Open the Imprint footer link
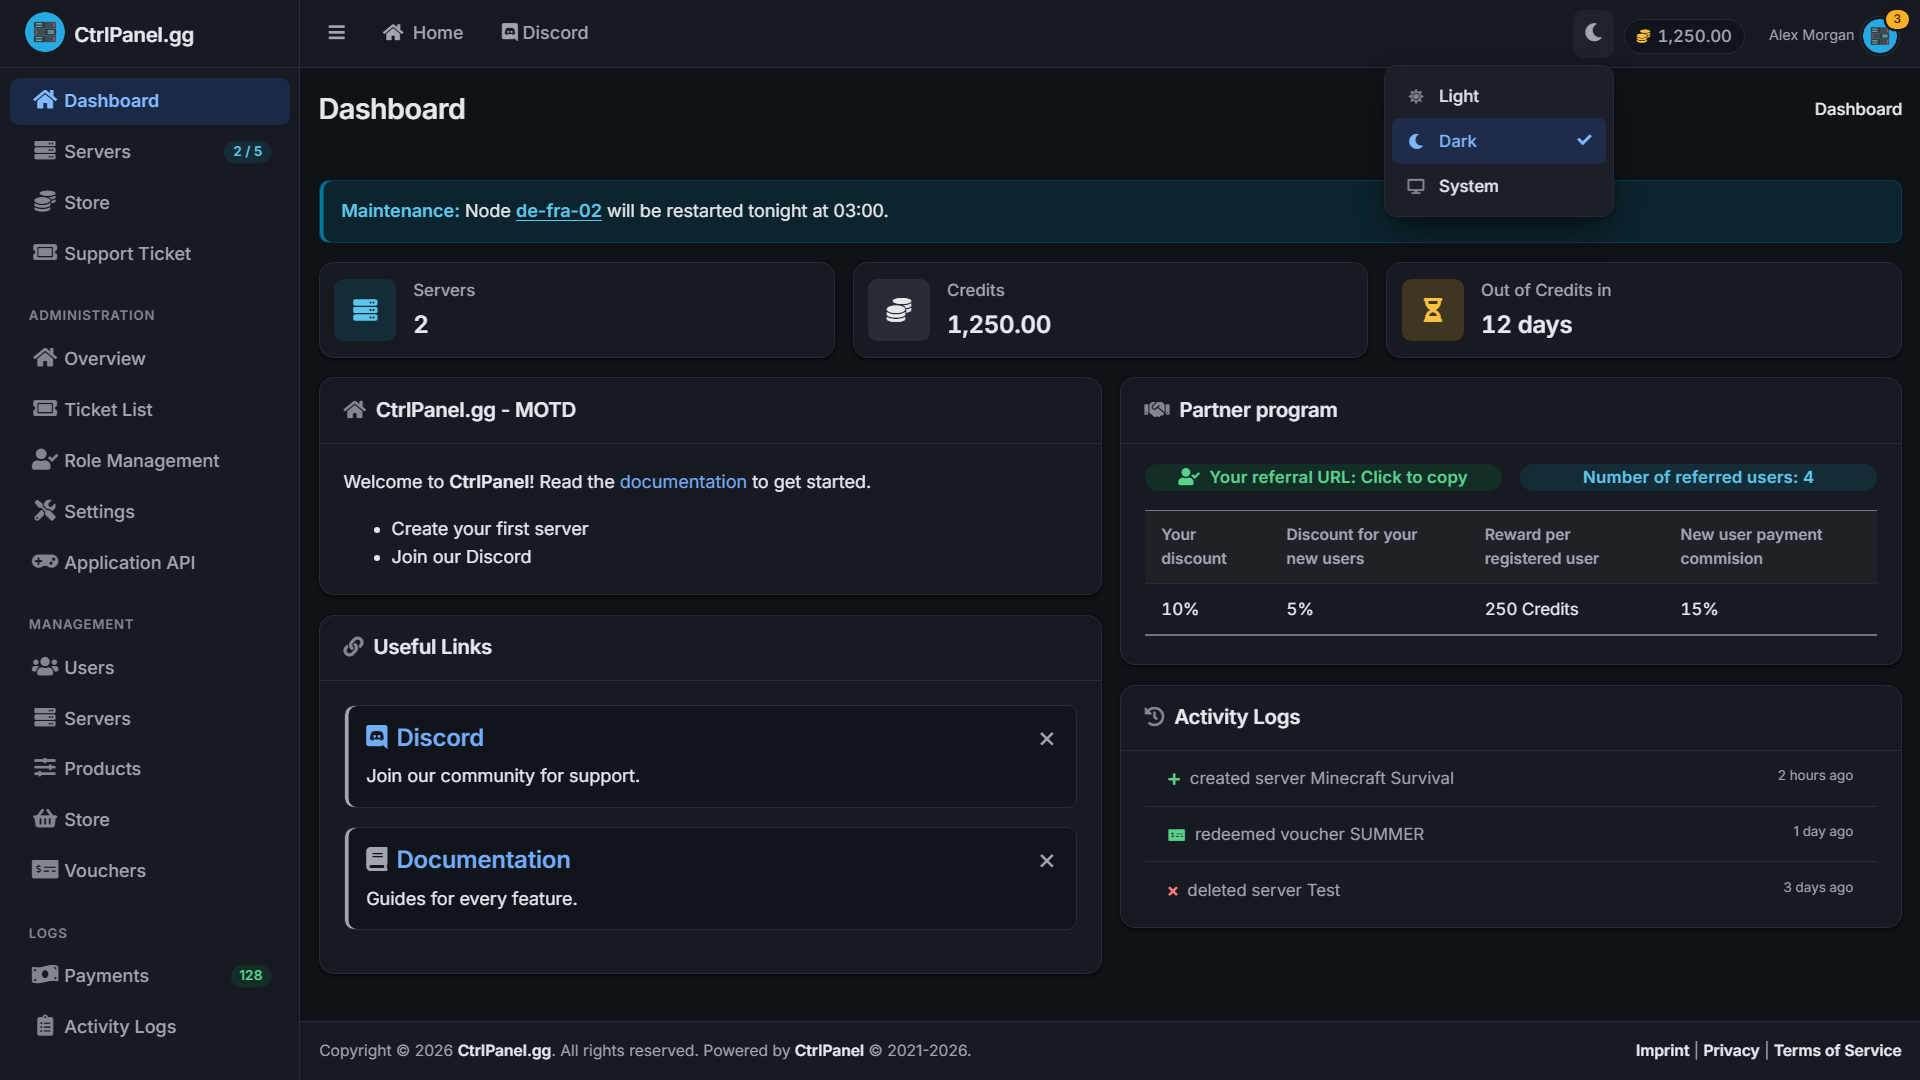The width and height of the screenshot is (1920, 1080). coord(1662,1051)
